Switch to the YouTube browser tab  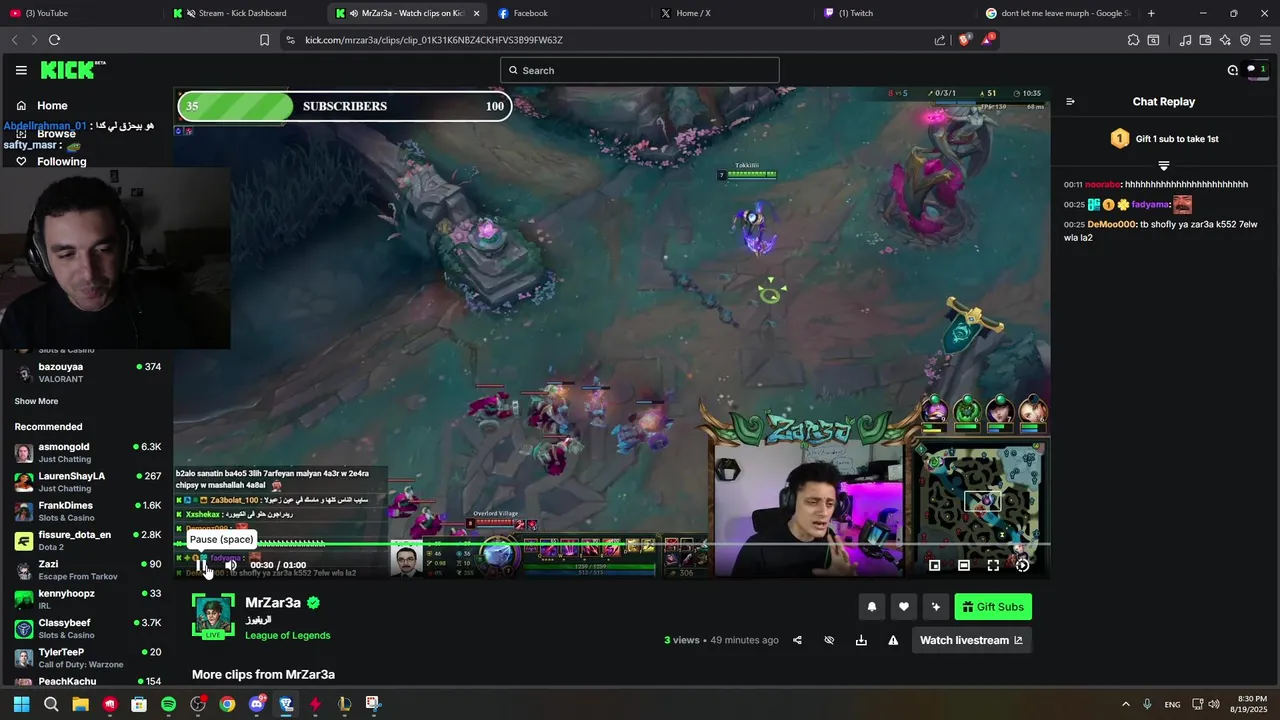(80, 13)
